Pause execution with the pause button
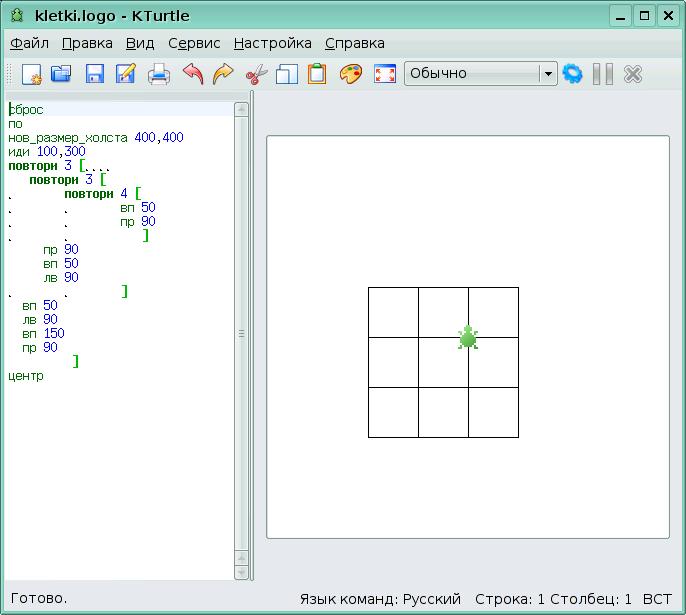 [x=602, y=74]
